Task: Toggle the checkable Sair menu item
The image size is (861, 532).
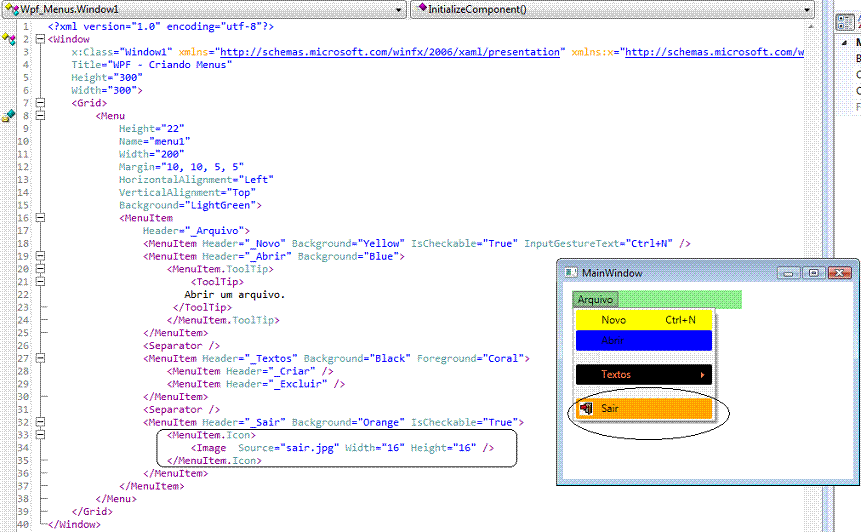Action: pos(643,409)
